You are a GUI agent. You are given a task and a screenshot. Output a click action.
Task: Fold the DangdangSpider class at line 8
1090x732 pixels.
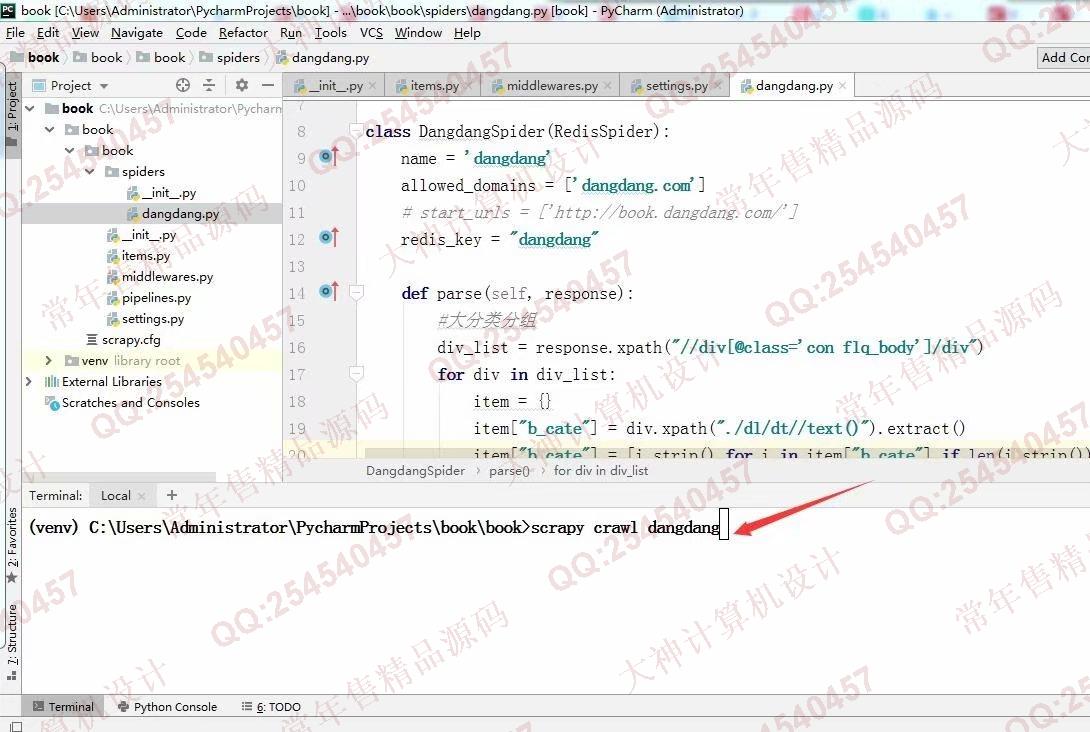pyautogui.click(x=356, y=131)
